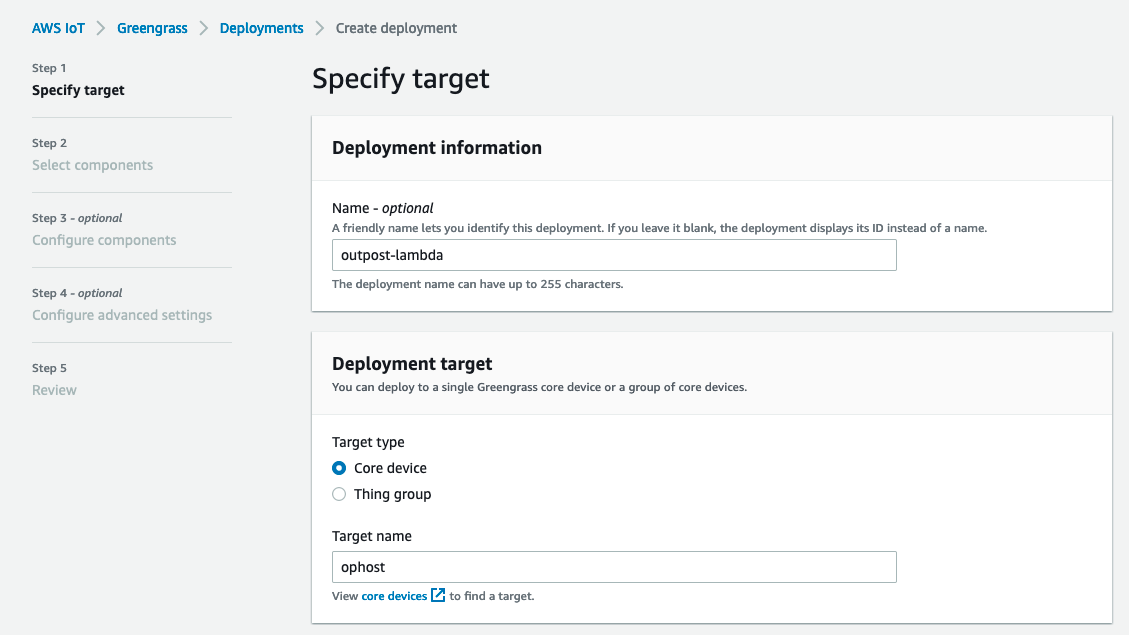The height and width of the screenshot is (635, 1129).
Task: Select the Core device target type
Action: click(x=339, y=468)
